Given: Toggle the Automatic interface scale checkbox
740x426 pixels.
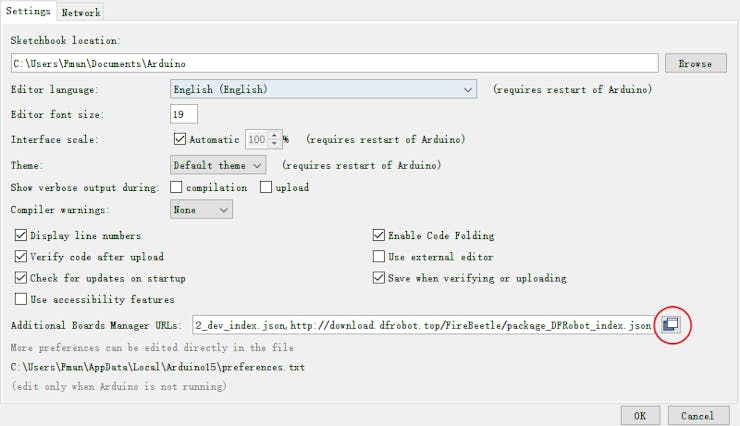Looking at the screenshot, I should [x=180, y=139].
